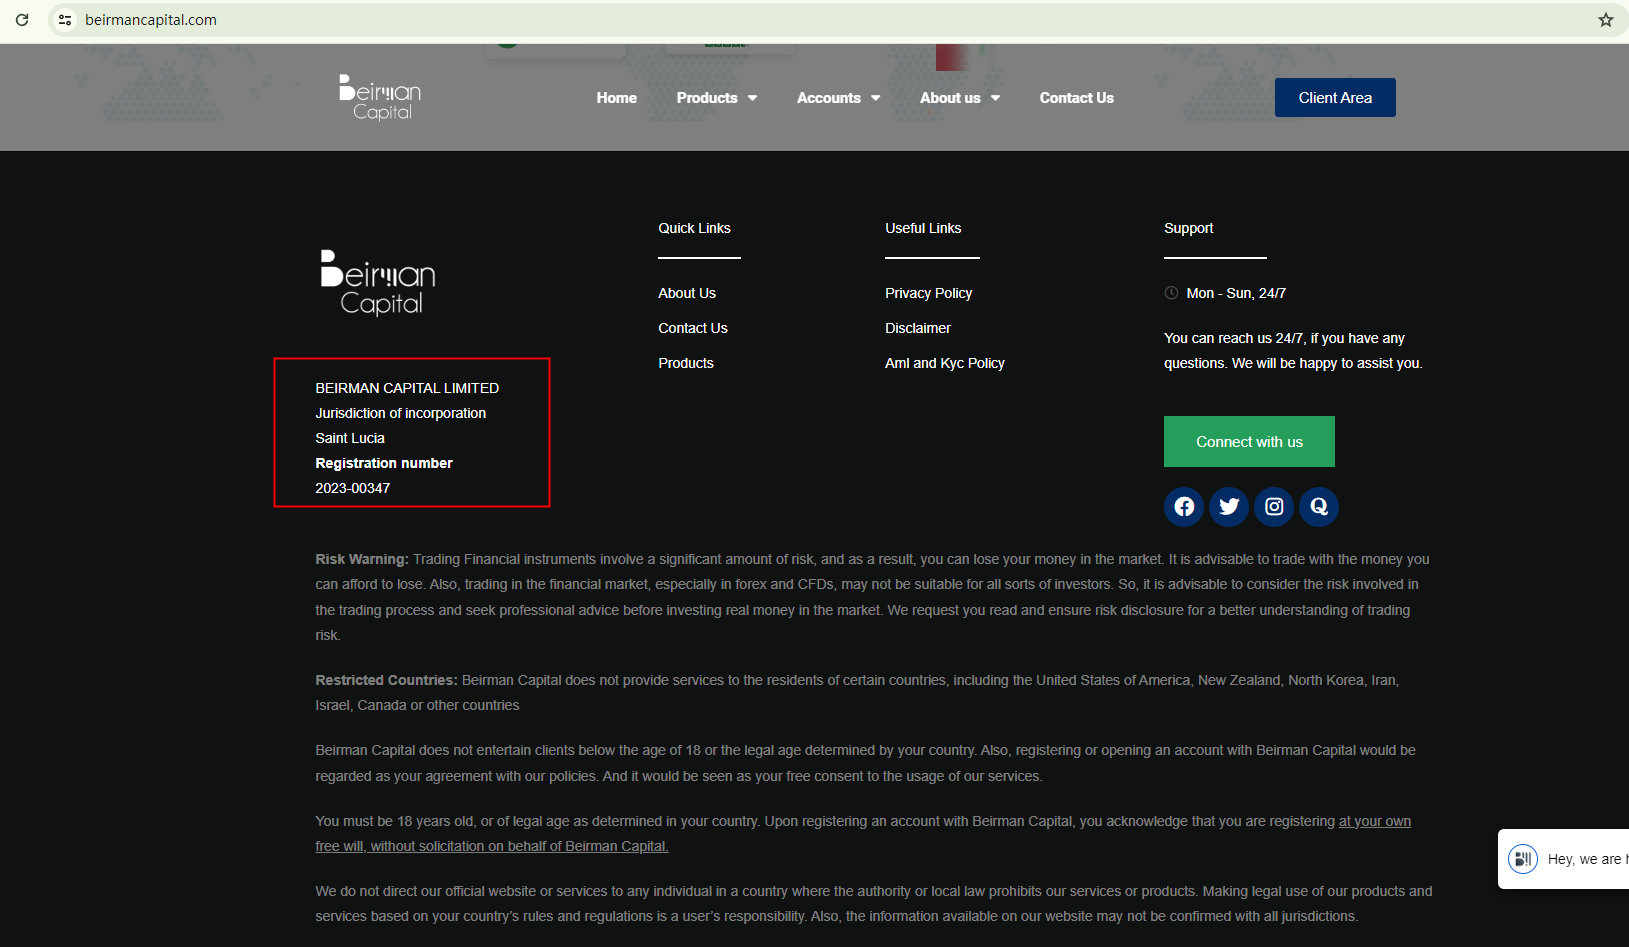Open Aml and Kyc Policy link

(x=944, y=363)
